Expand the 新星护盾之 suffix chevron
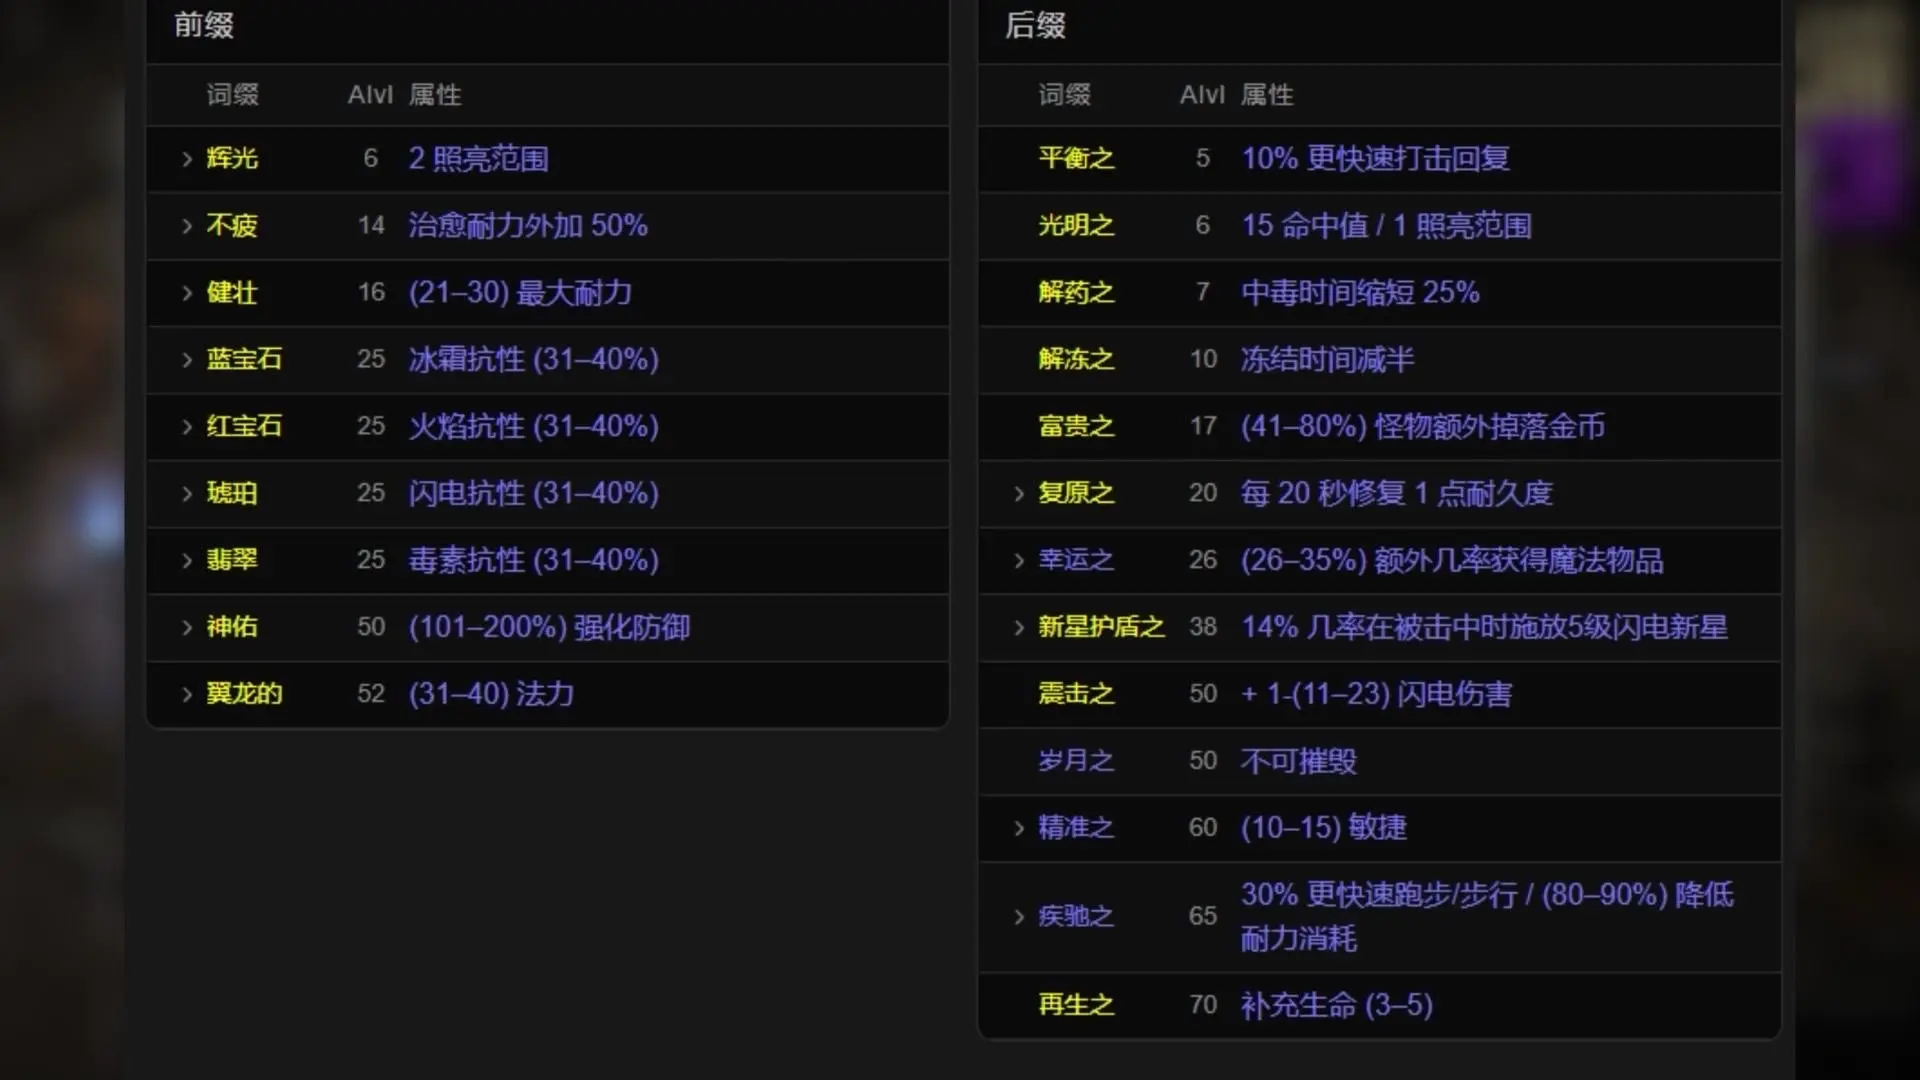 1019,628
